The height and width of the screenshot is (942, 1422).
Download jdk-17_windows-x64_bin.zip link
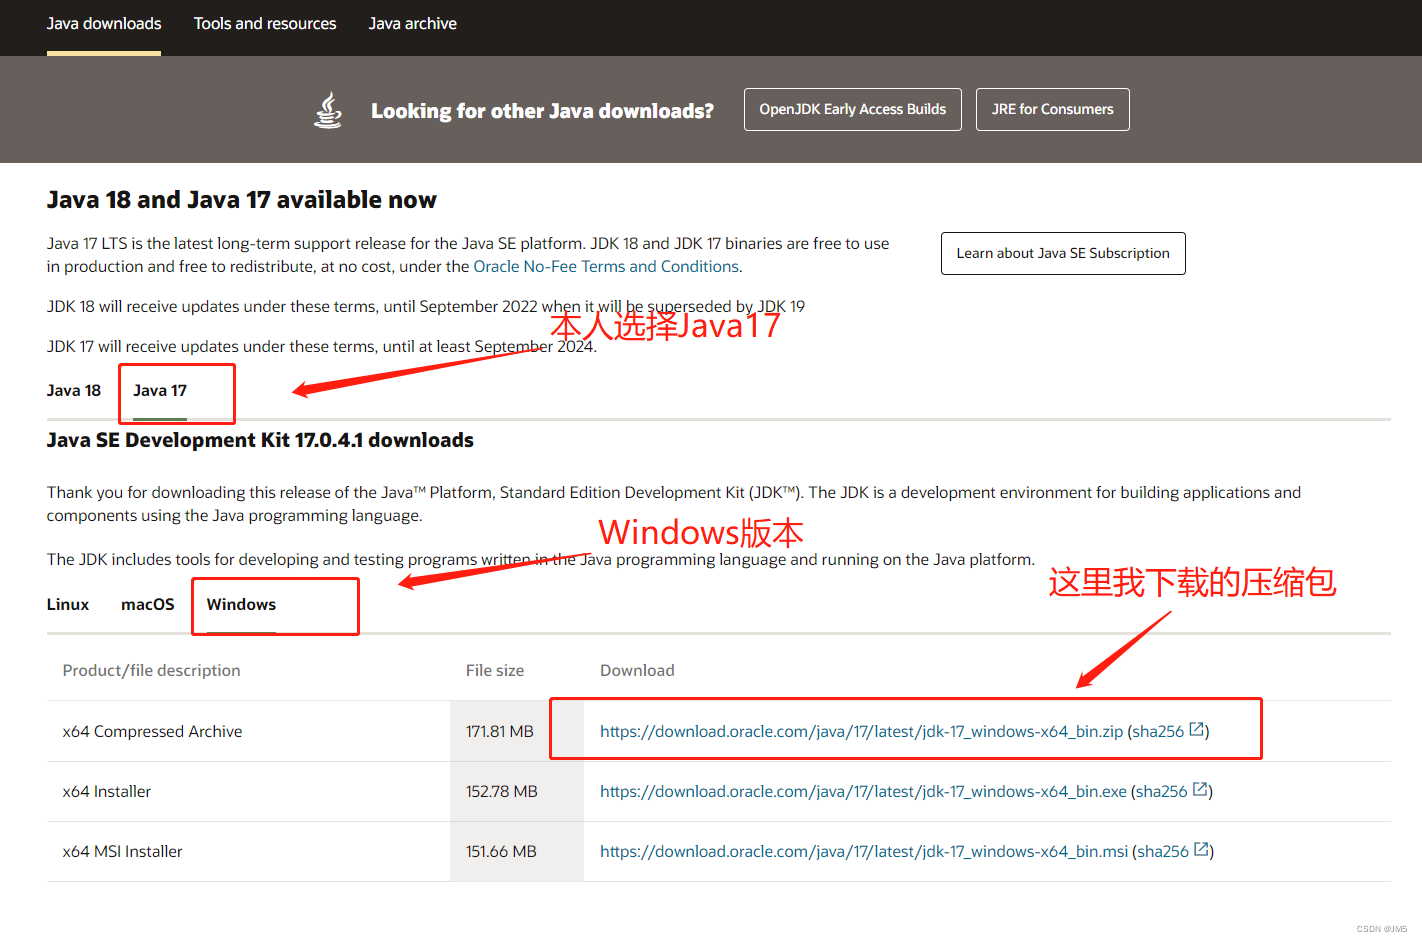[x=861, y=732]
